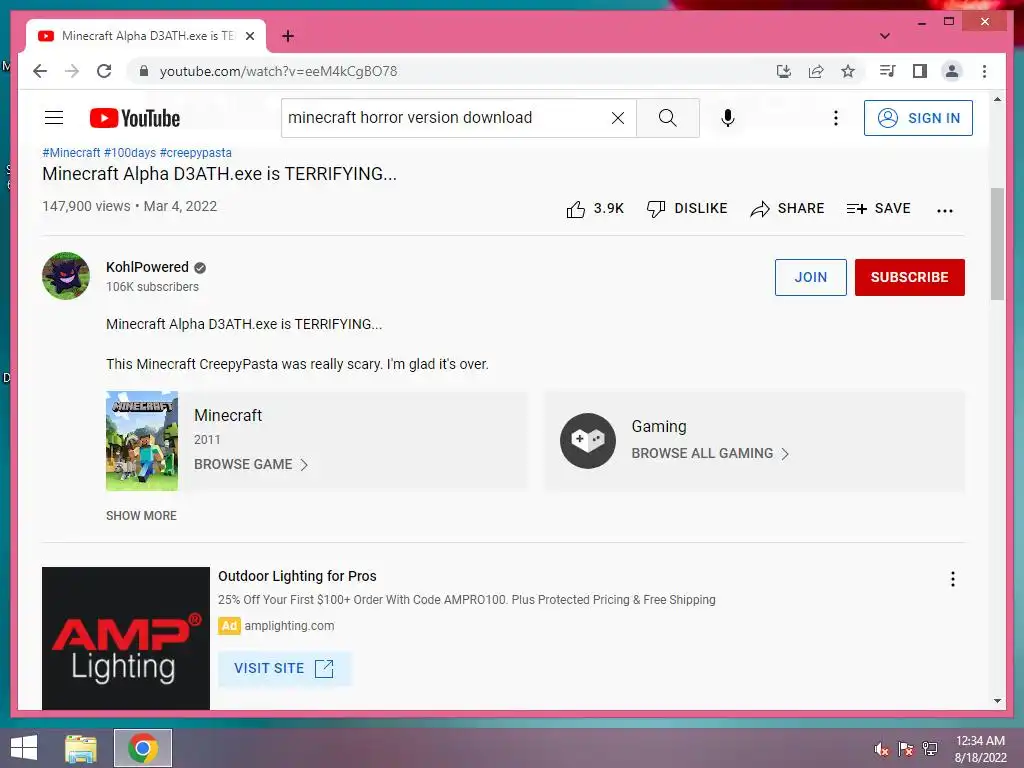Click scrollbar down arrow
The image size is (1024, 768).
click(997, 701)
